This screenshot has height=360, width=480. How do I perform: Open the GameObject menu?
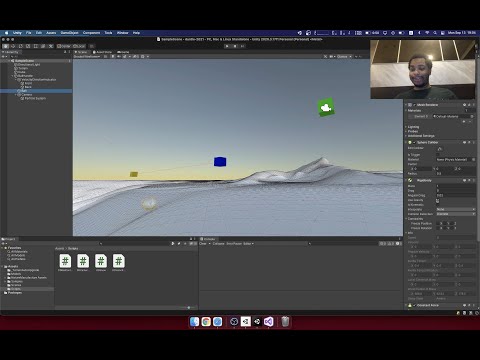pyautogui.click(x=69, y=33)
